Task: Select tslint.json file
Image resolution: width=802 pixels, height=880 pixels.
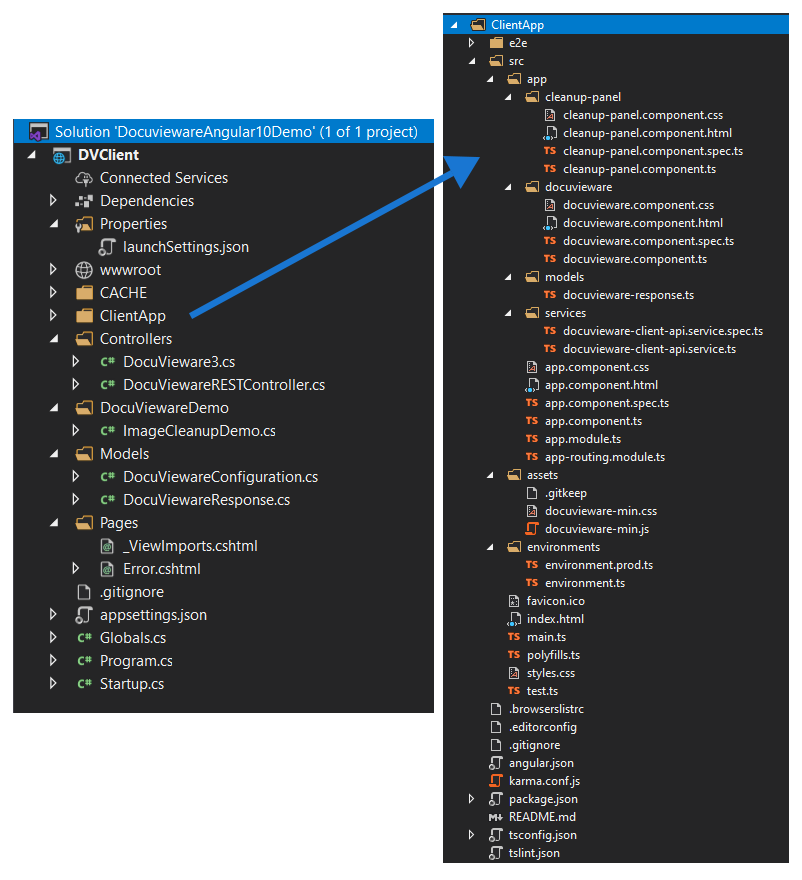Action: pos(534,853)
